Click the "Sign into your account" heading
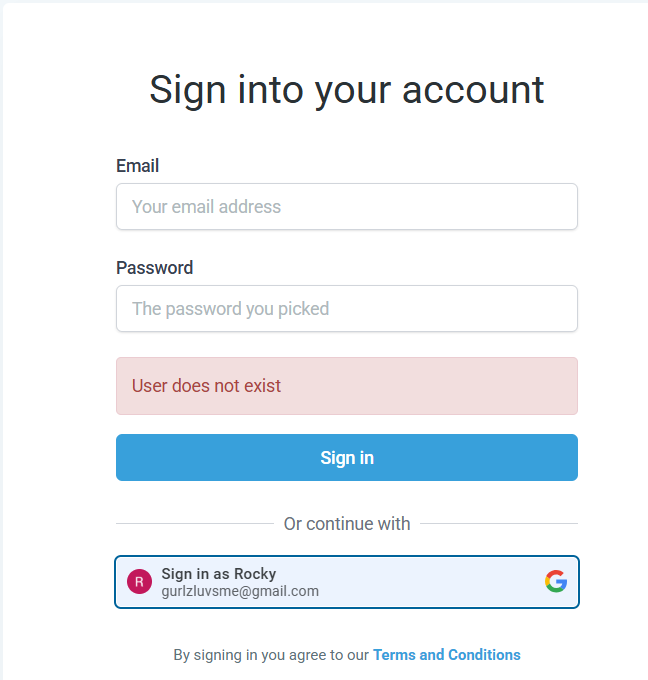The image size is (648, 680). (x=347, y=90)
